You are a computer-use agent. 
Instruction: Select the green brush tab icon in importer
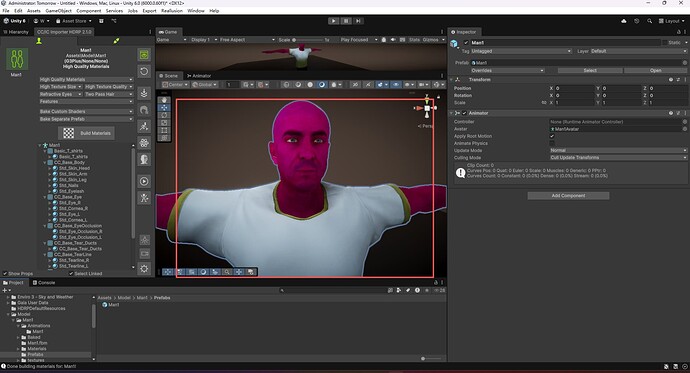point(116,41)
